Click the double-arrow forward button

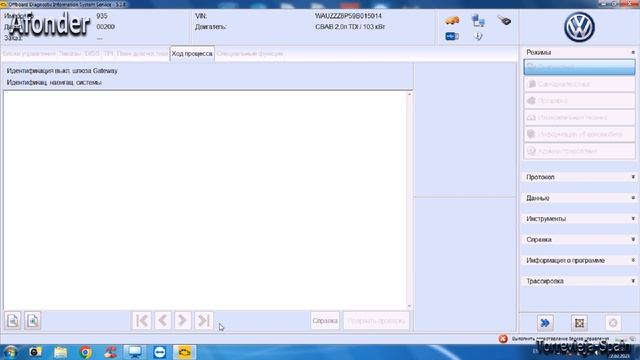545,323
